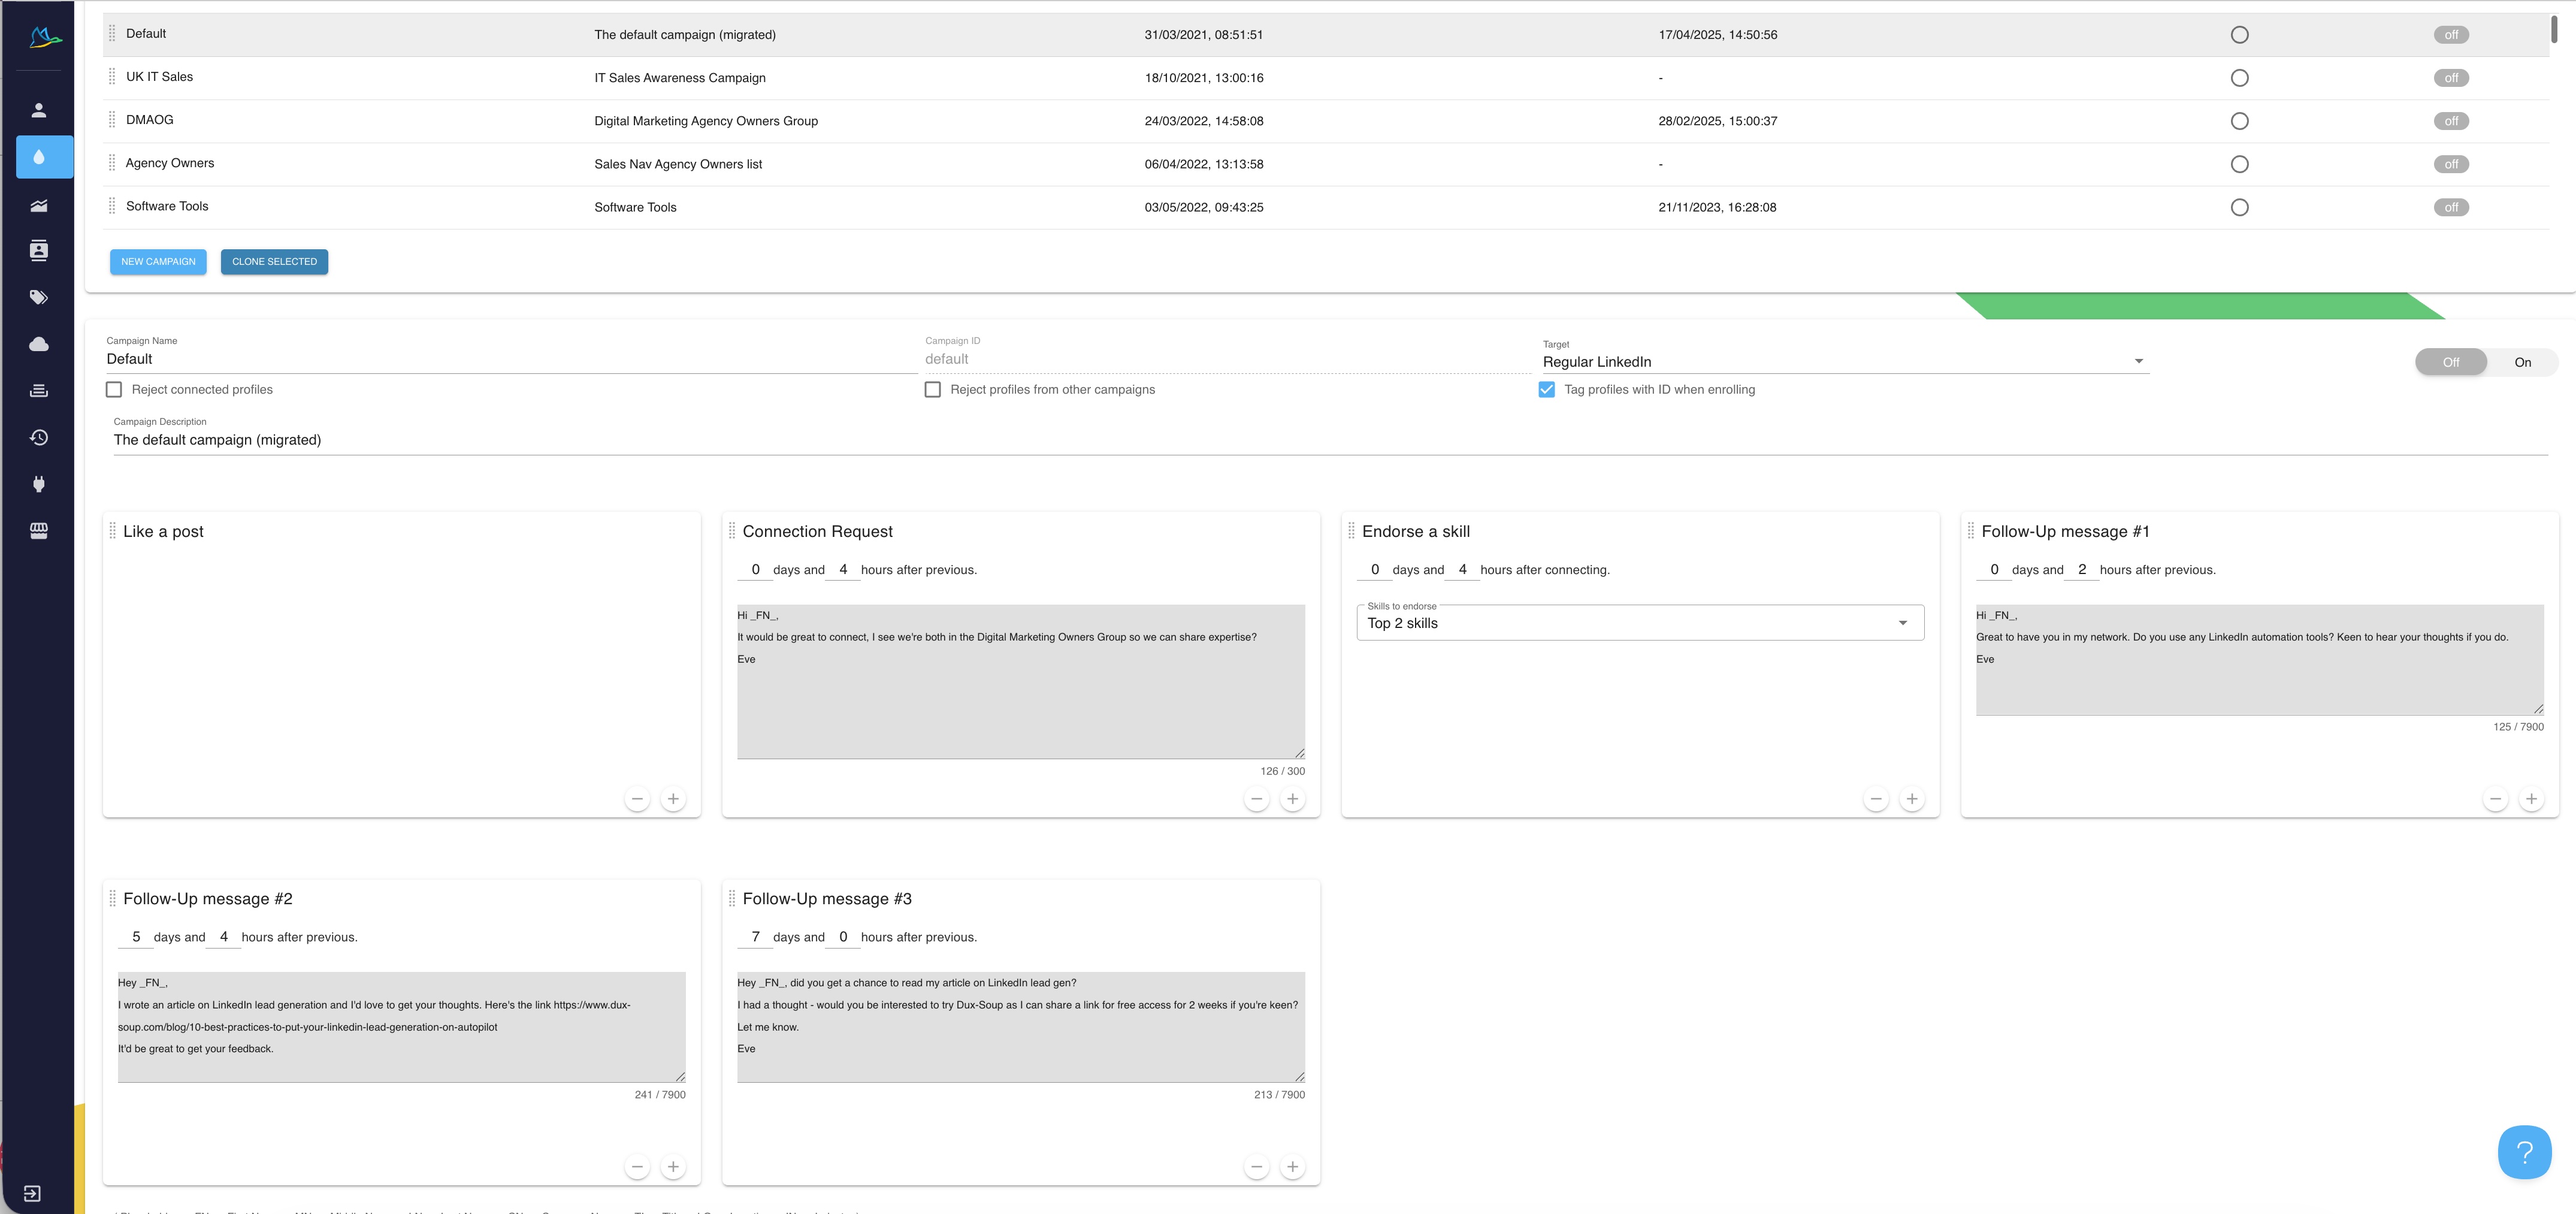This screenshot has width=2576, height=1214.
Task: Click the NEW CAMPAIGN button
Action: click(x=158, y=262)
